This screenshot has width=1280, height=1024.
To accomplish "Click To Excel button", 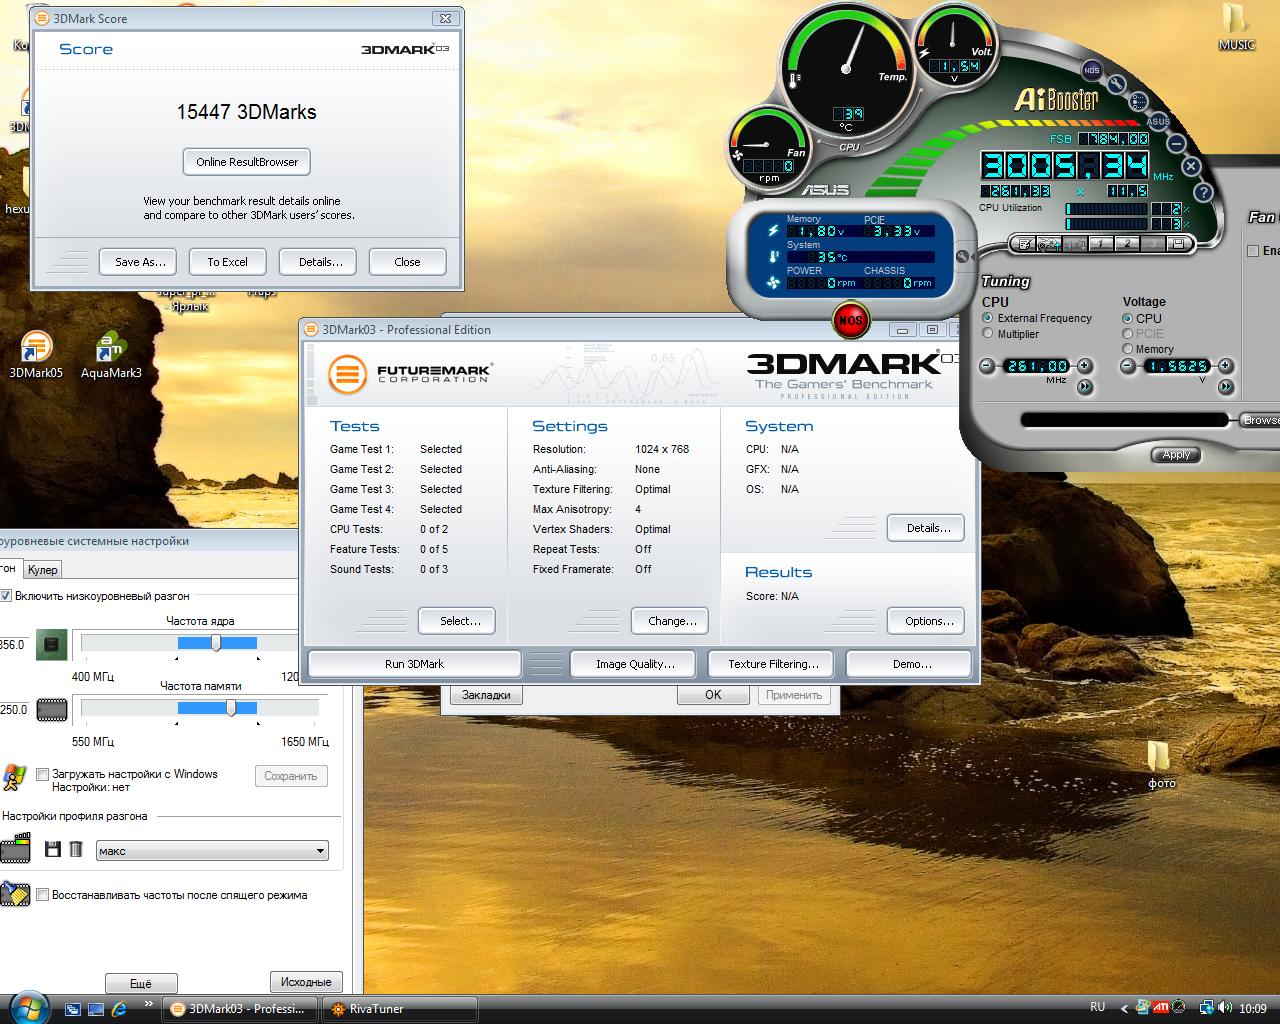I will 227,262.
